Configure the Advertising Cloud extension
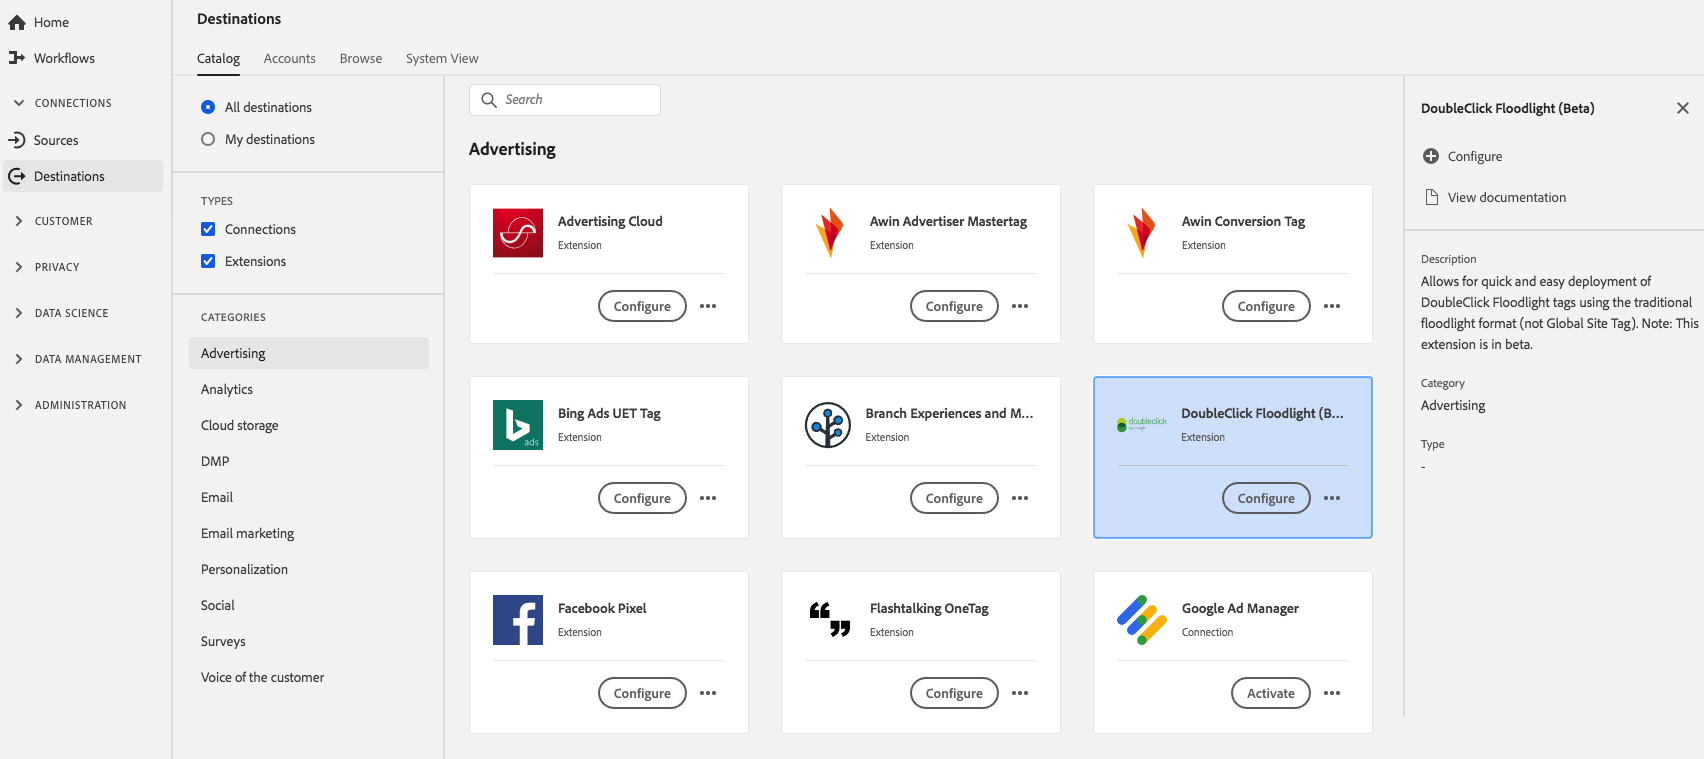 pos(642,306)
